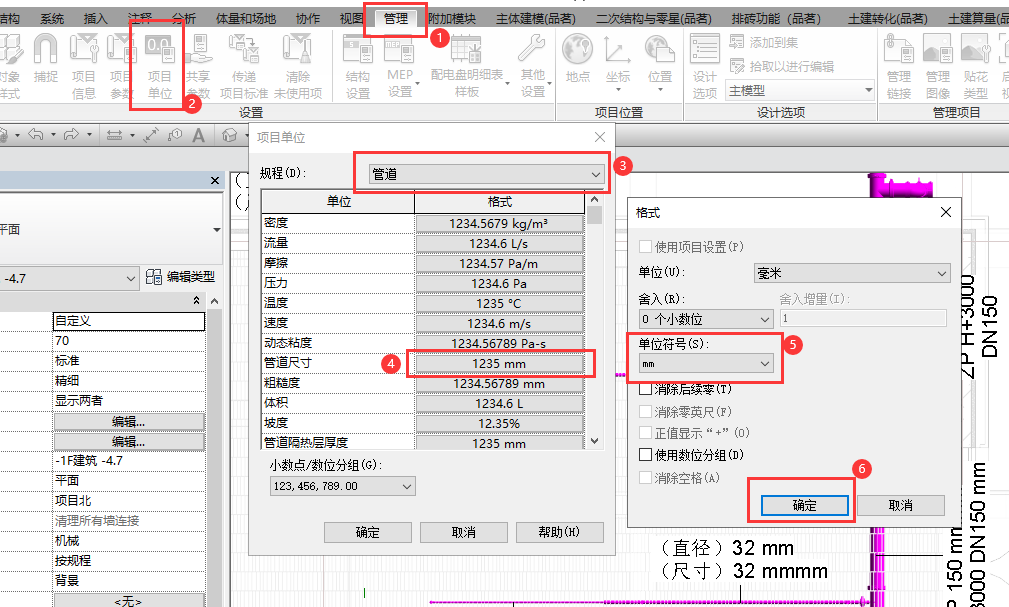Viewport: 1009px width, 607px height.
Task: Open the 规程 discipline dropdown showing 管道
Action: tap(486, 174)
